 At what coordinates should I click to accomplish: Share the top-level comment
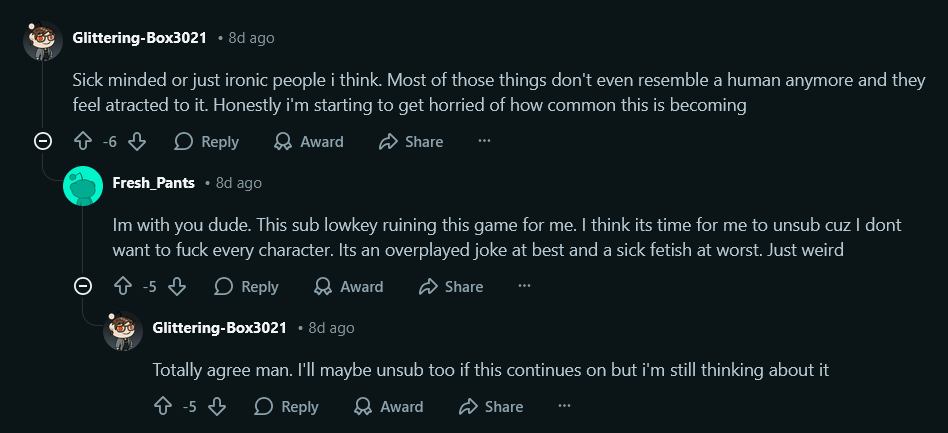(411, 142)
